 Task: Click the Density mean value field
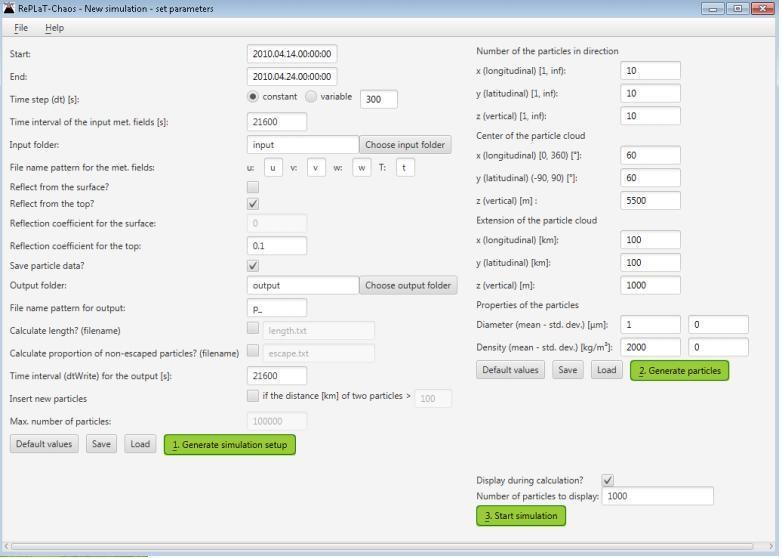click(650, 347)
